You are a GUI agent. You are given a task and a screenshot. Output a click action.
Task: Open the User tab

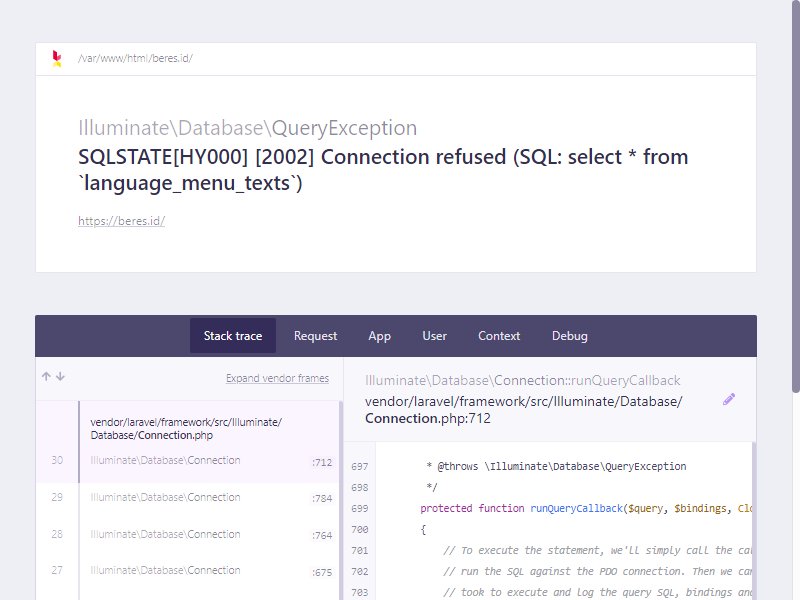(434, 336)
